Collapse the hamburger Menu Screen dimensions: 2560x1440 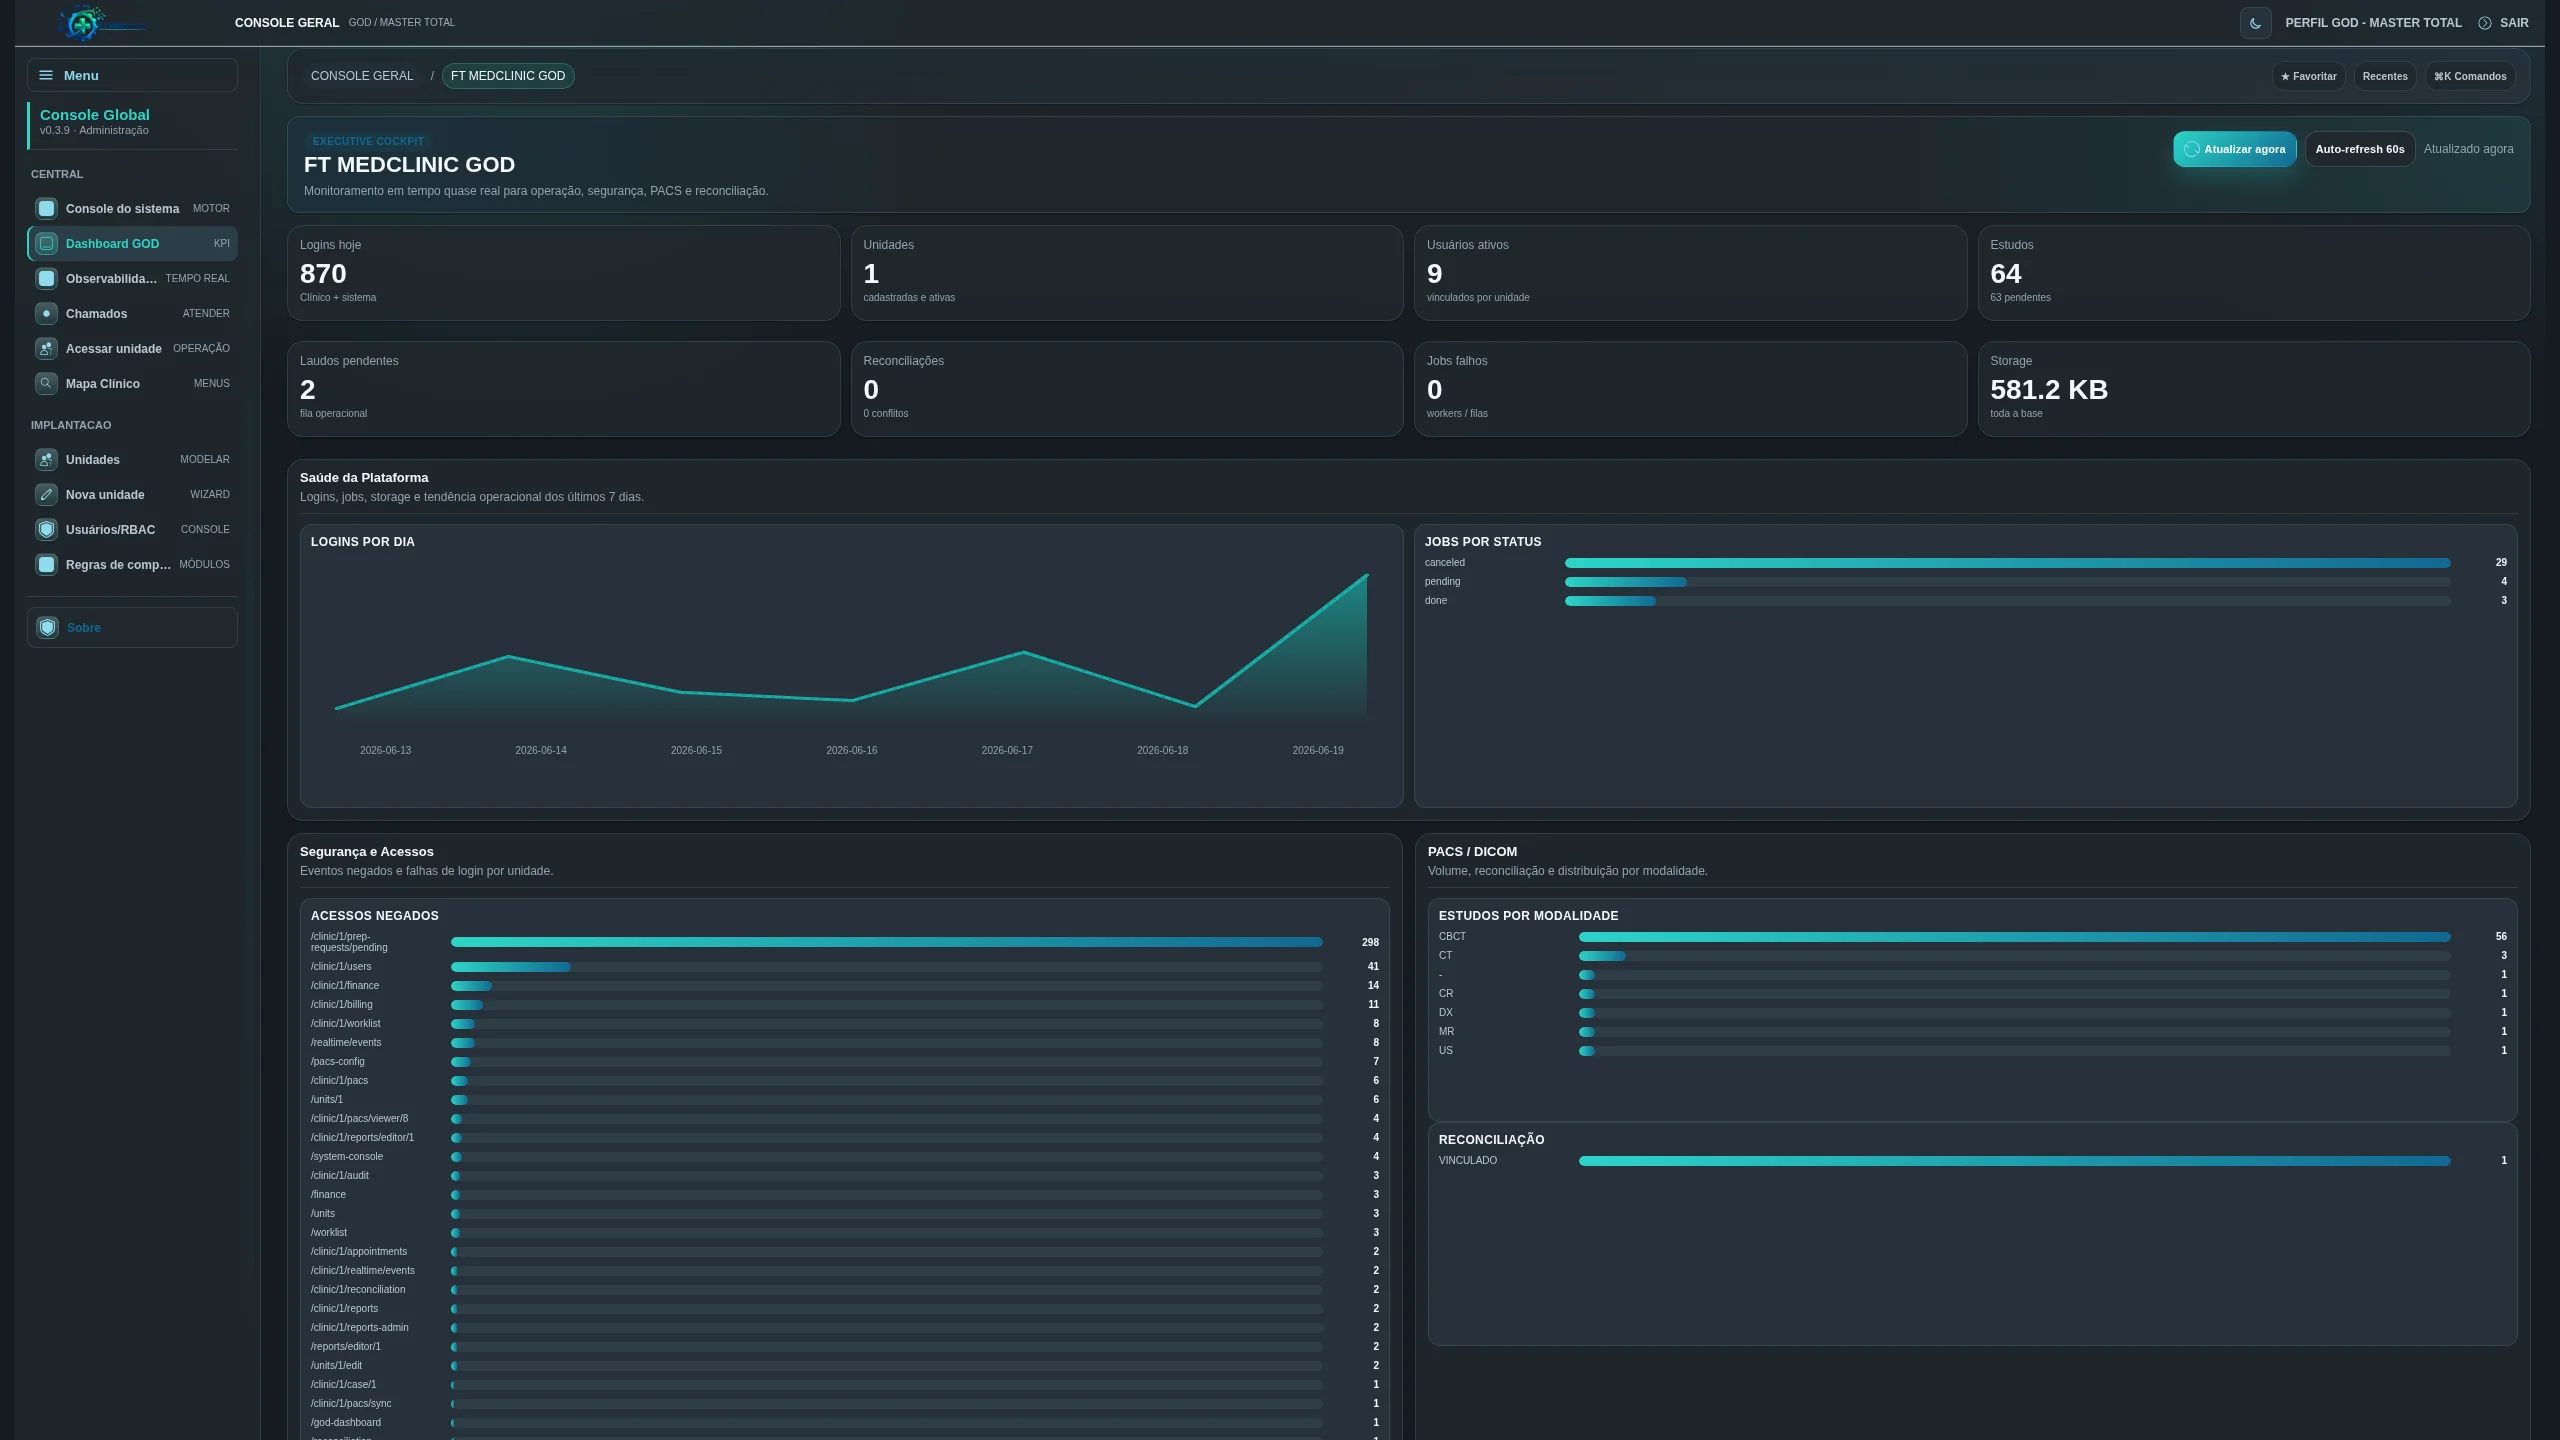(132, 75)
